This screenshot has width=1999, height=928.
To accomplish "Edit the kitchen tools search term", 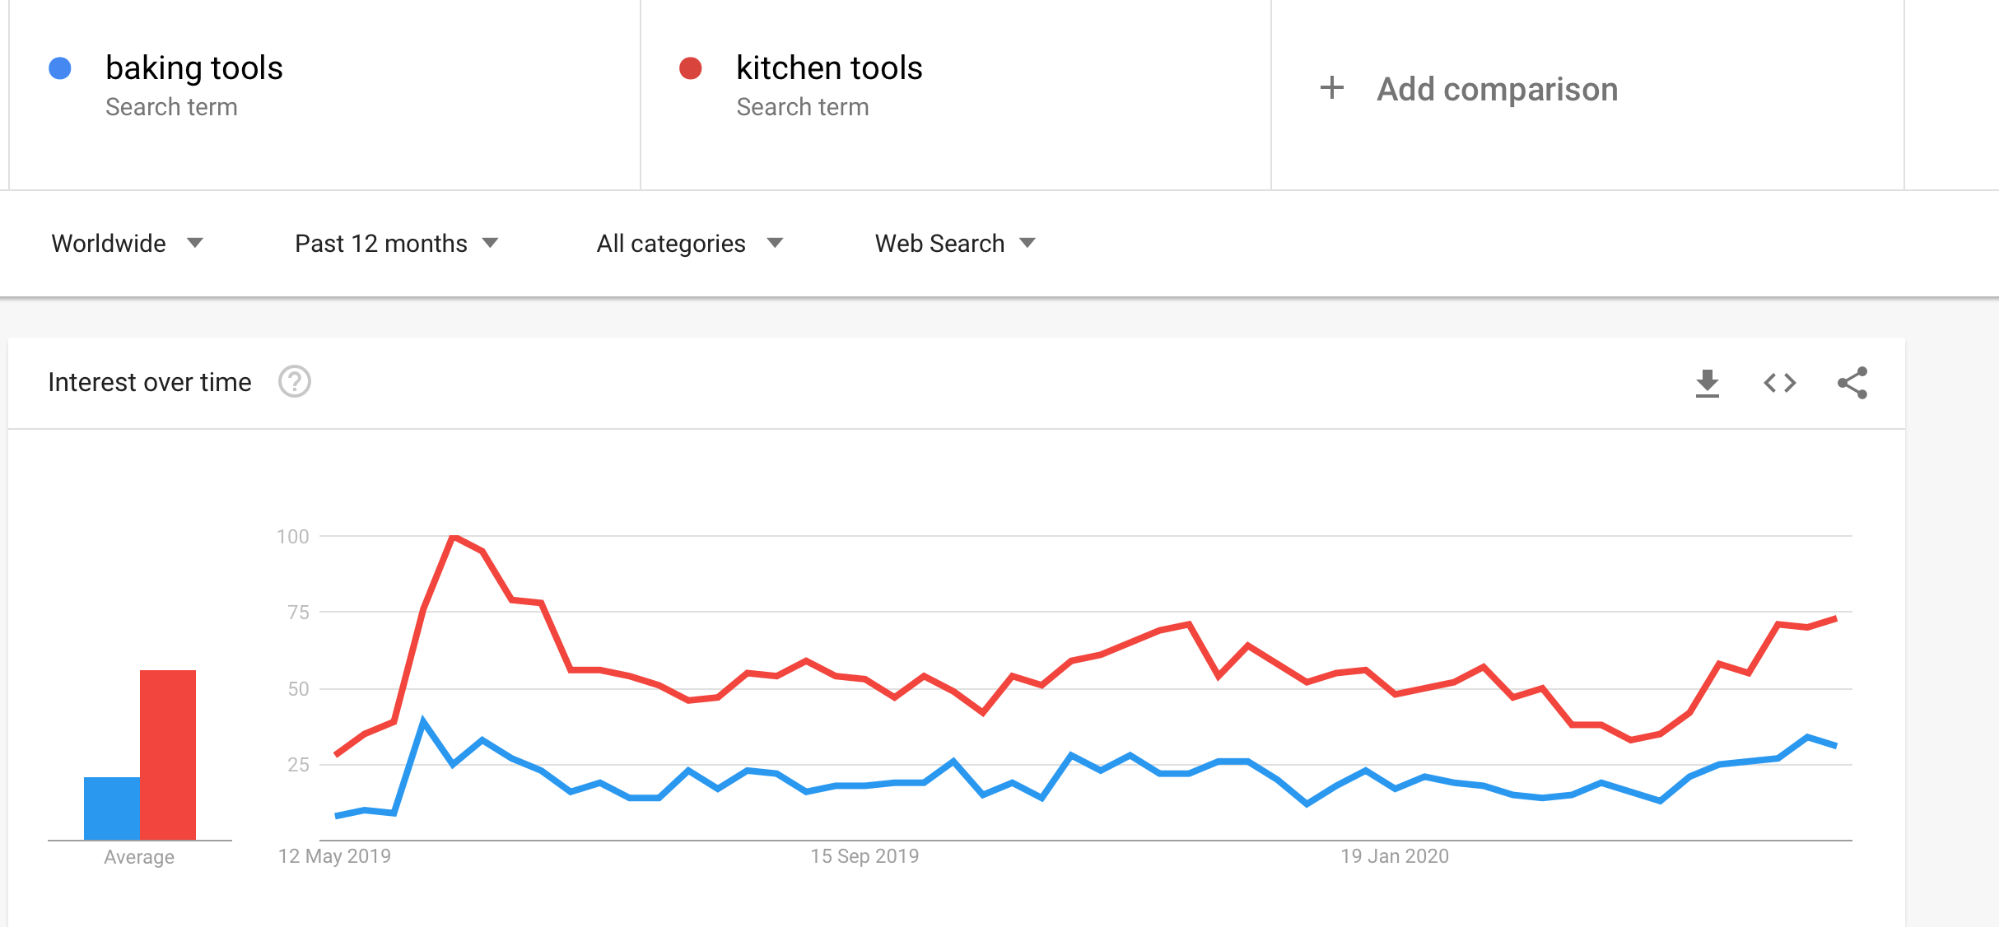I will pos(829,68).
